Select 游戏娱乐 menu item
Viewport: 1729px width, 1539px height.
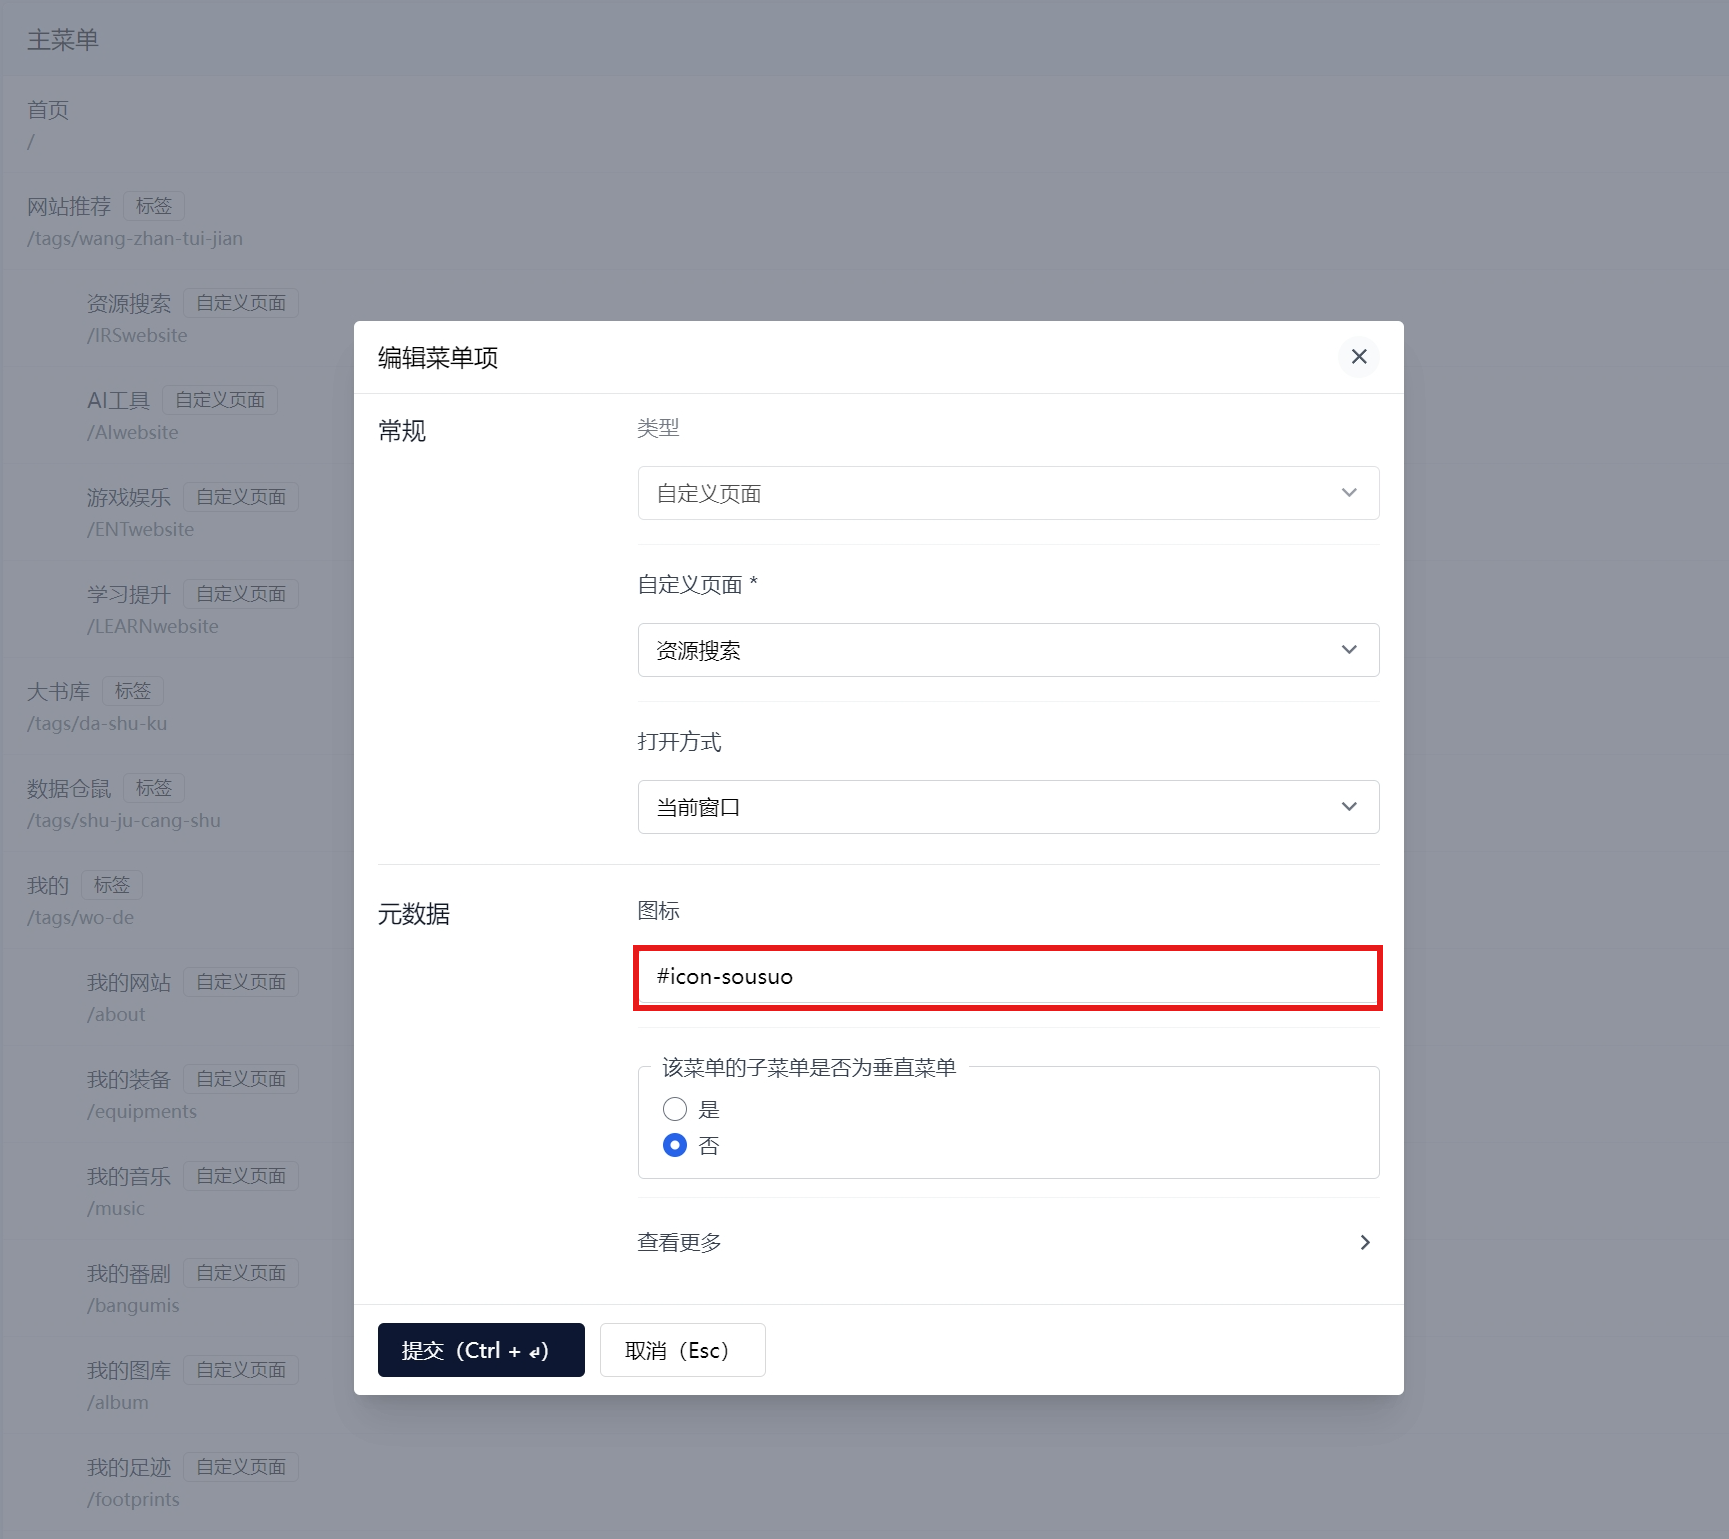tap(129, 498)
